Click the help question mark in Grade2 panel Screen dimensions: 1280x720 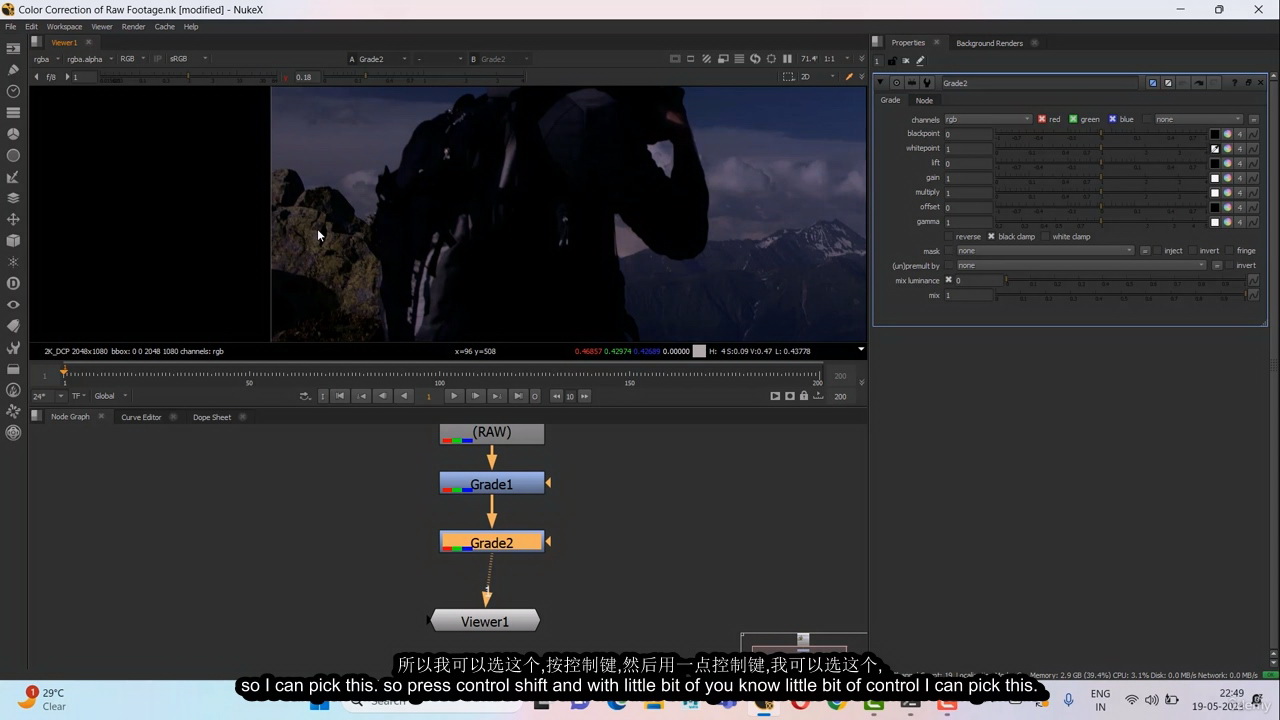pyautogui.click(x=1235, y=83)
